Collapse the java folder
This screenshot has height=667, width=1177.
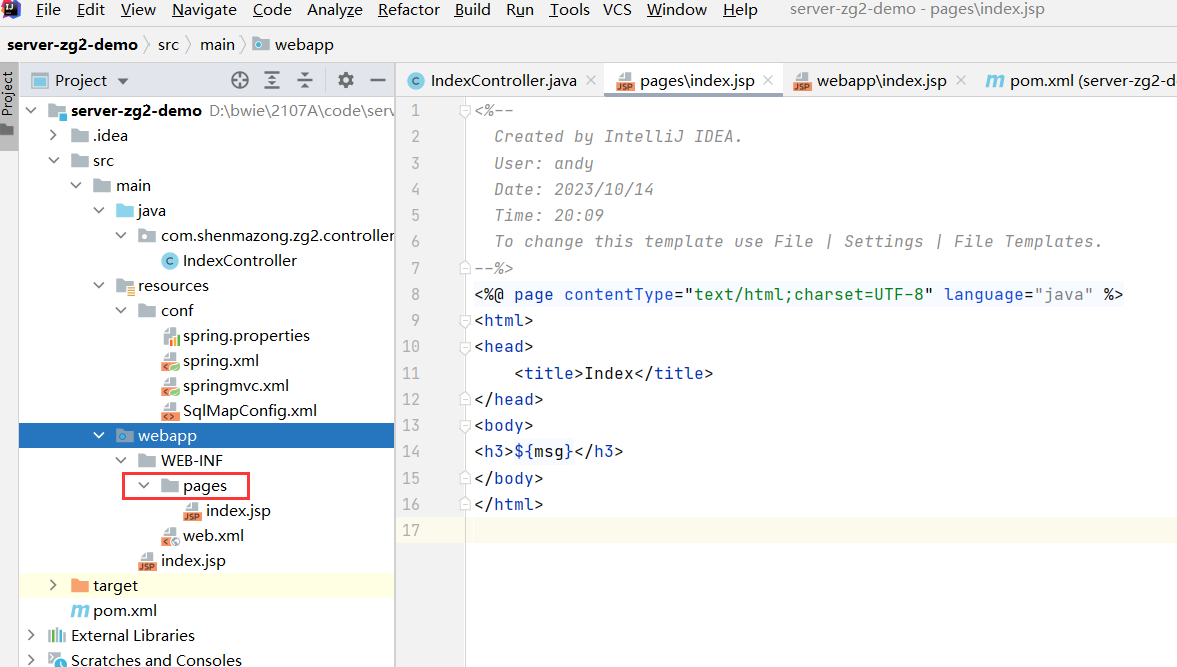click(x=99, y=211)
